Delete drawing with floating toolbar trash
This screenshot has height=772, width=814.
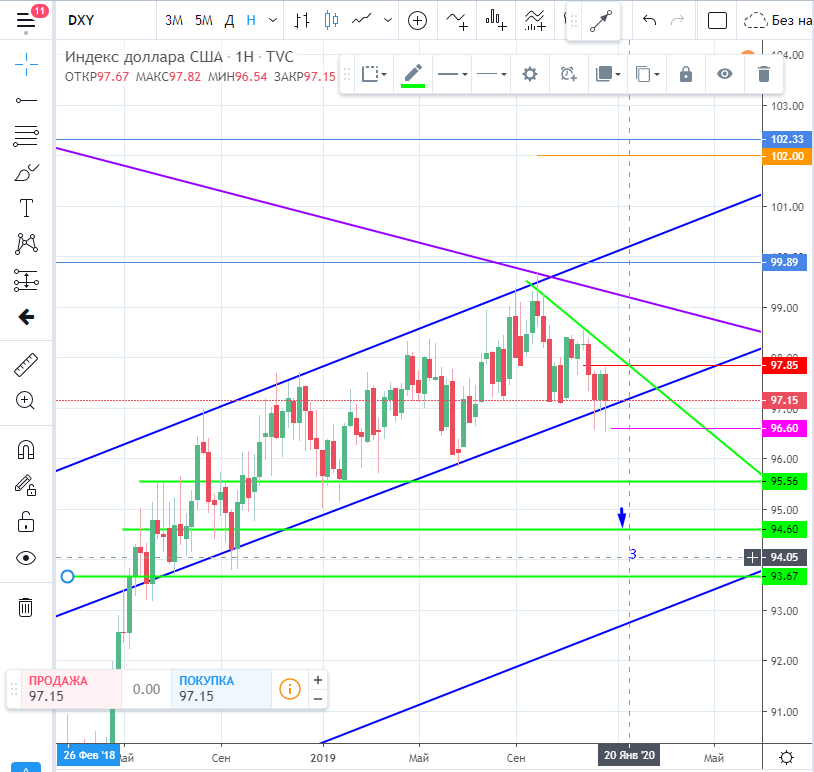[x=764, y=74]
